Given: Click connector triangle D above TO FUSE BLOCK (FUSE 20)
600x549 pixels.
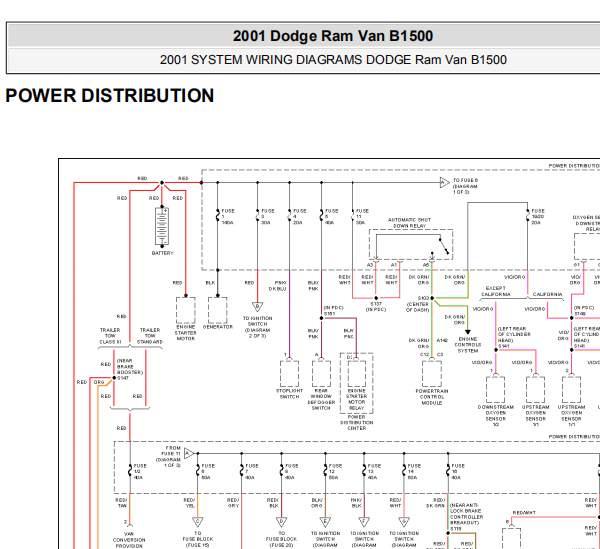Looking at the screenshot, I should click(281, 521).
